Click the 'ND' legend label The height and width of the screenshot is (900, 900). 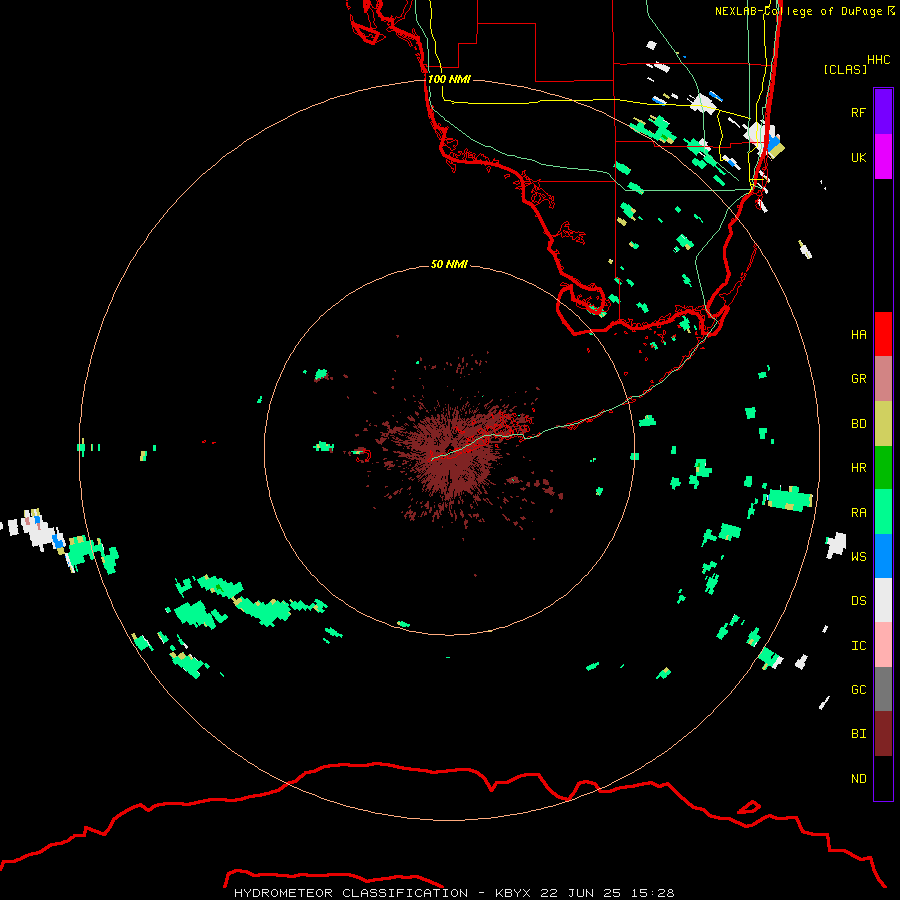click(x=858, y=778)
